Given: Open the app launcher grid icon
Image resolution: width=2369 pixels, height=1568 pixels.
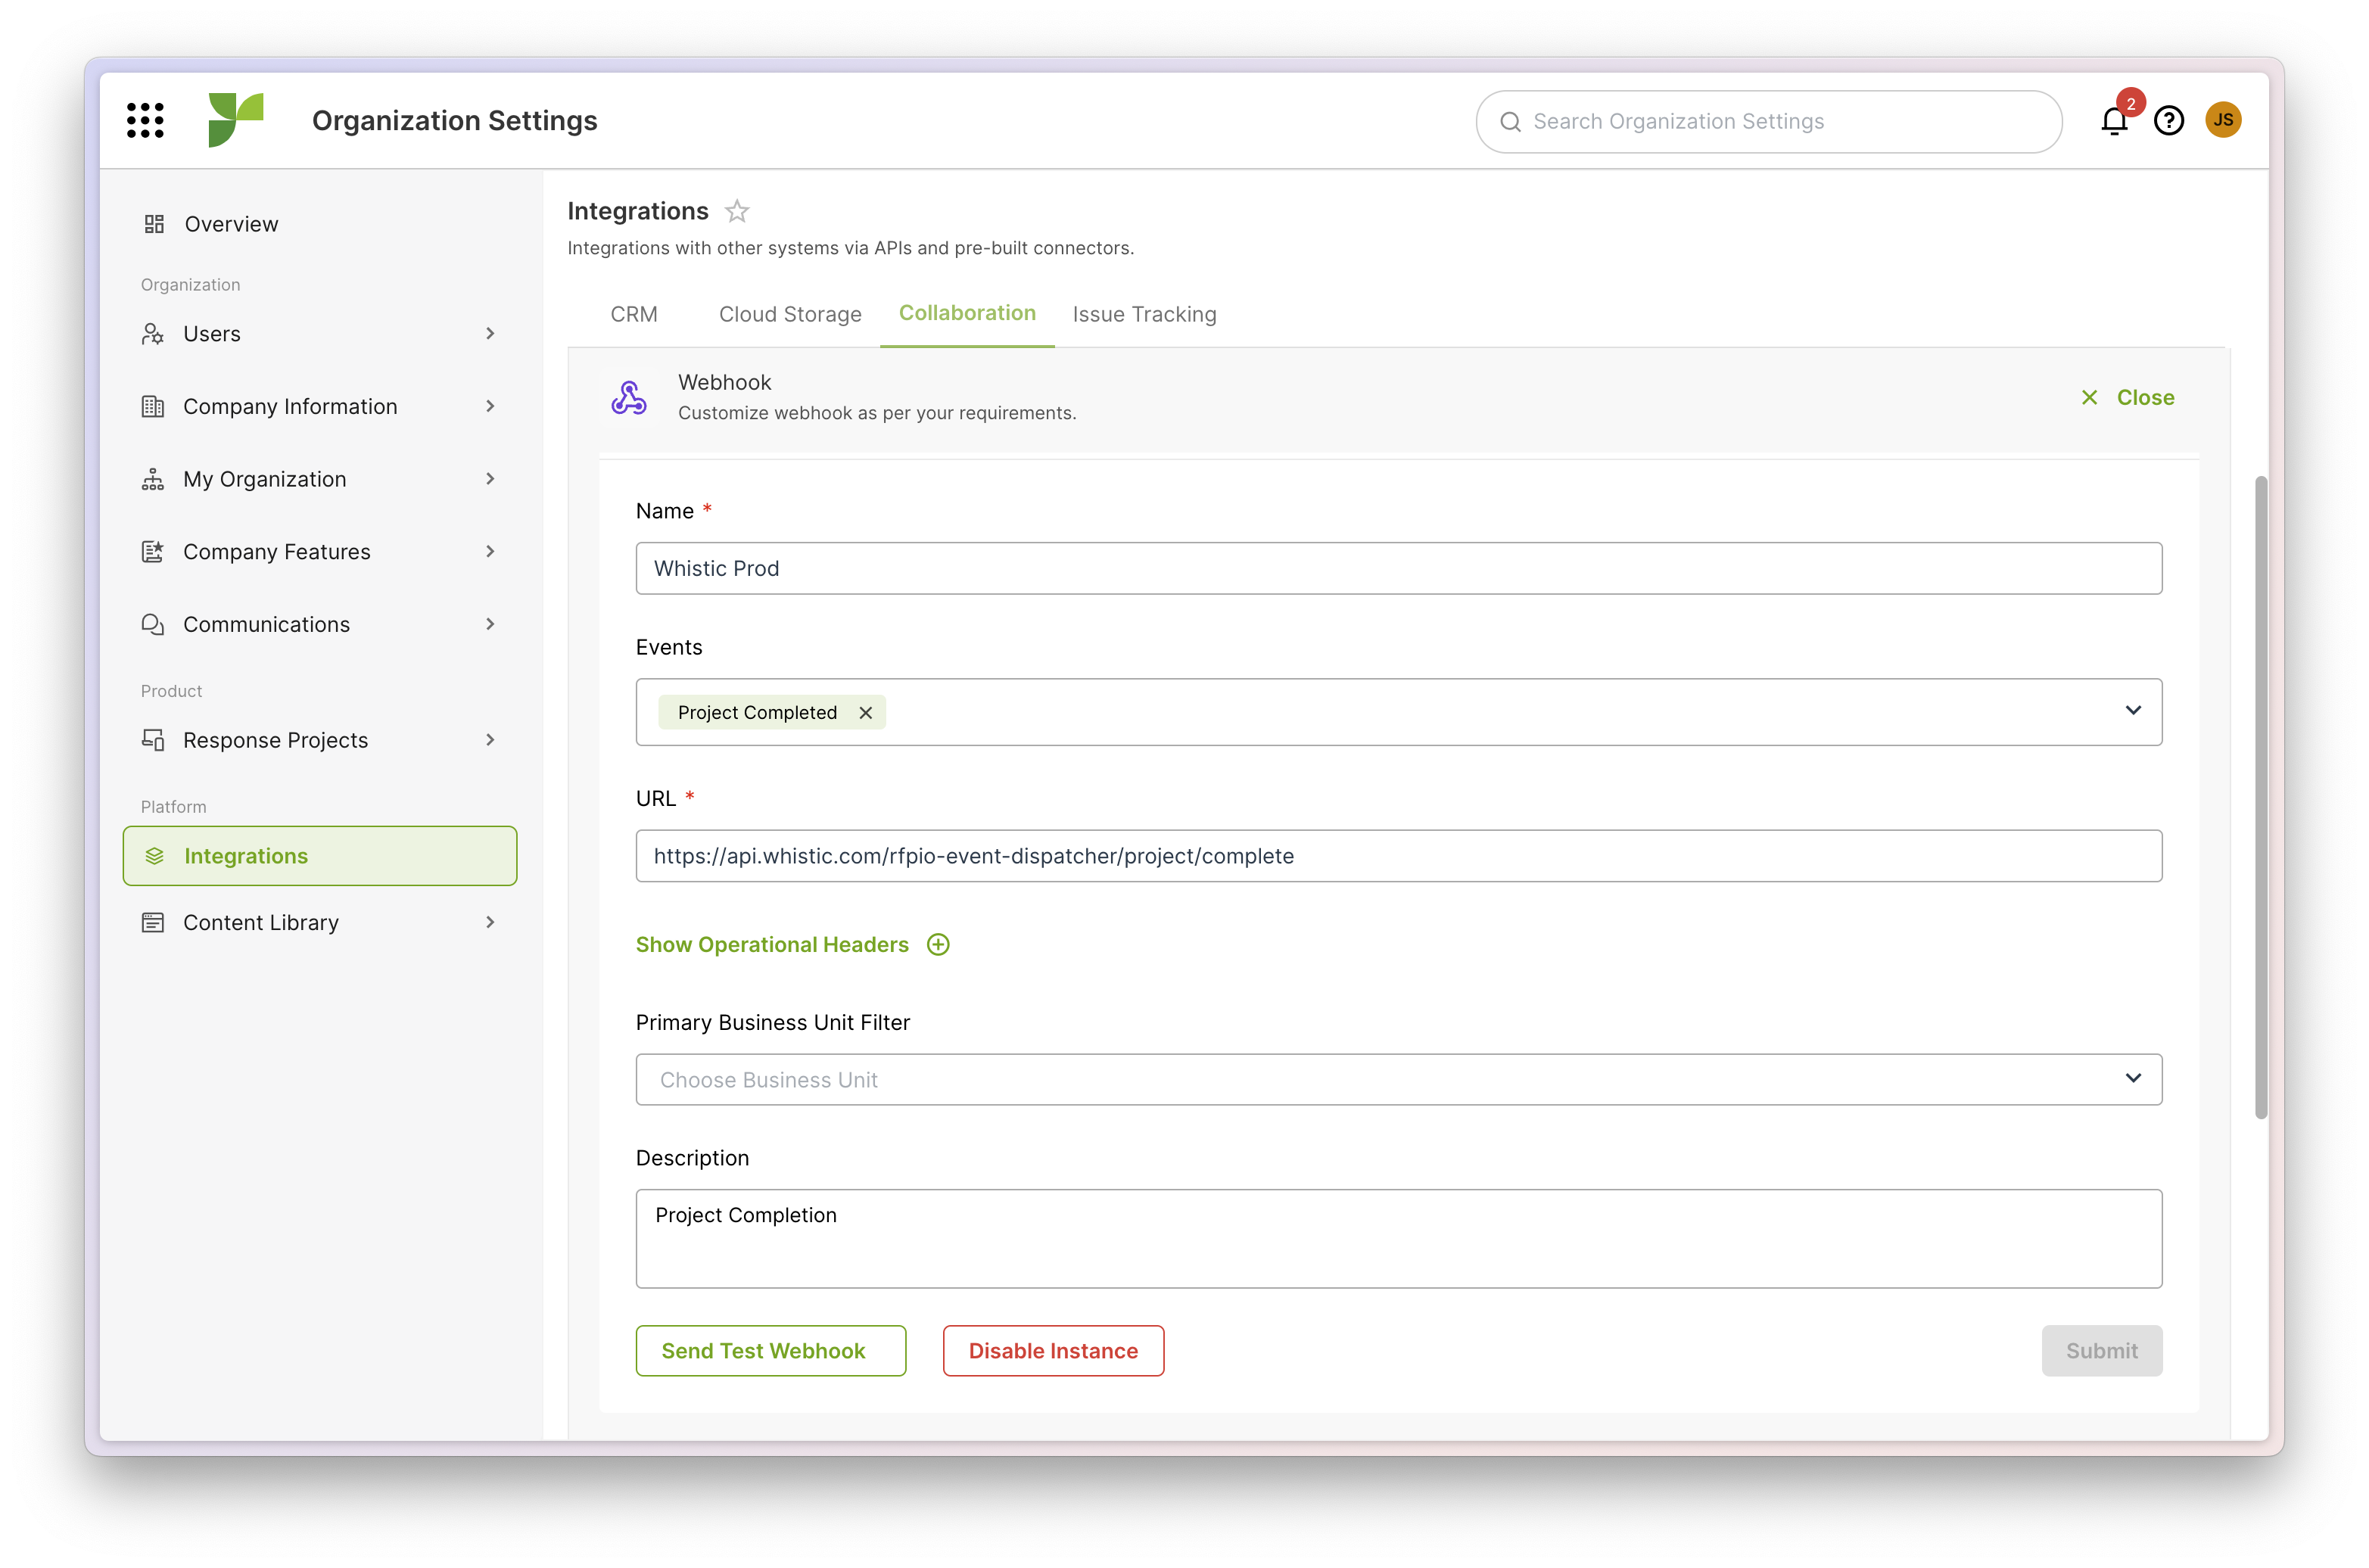Looking at the screenshot, I should (x=145, y=120).
